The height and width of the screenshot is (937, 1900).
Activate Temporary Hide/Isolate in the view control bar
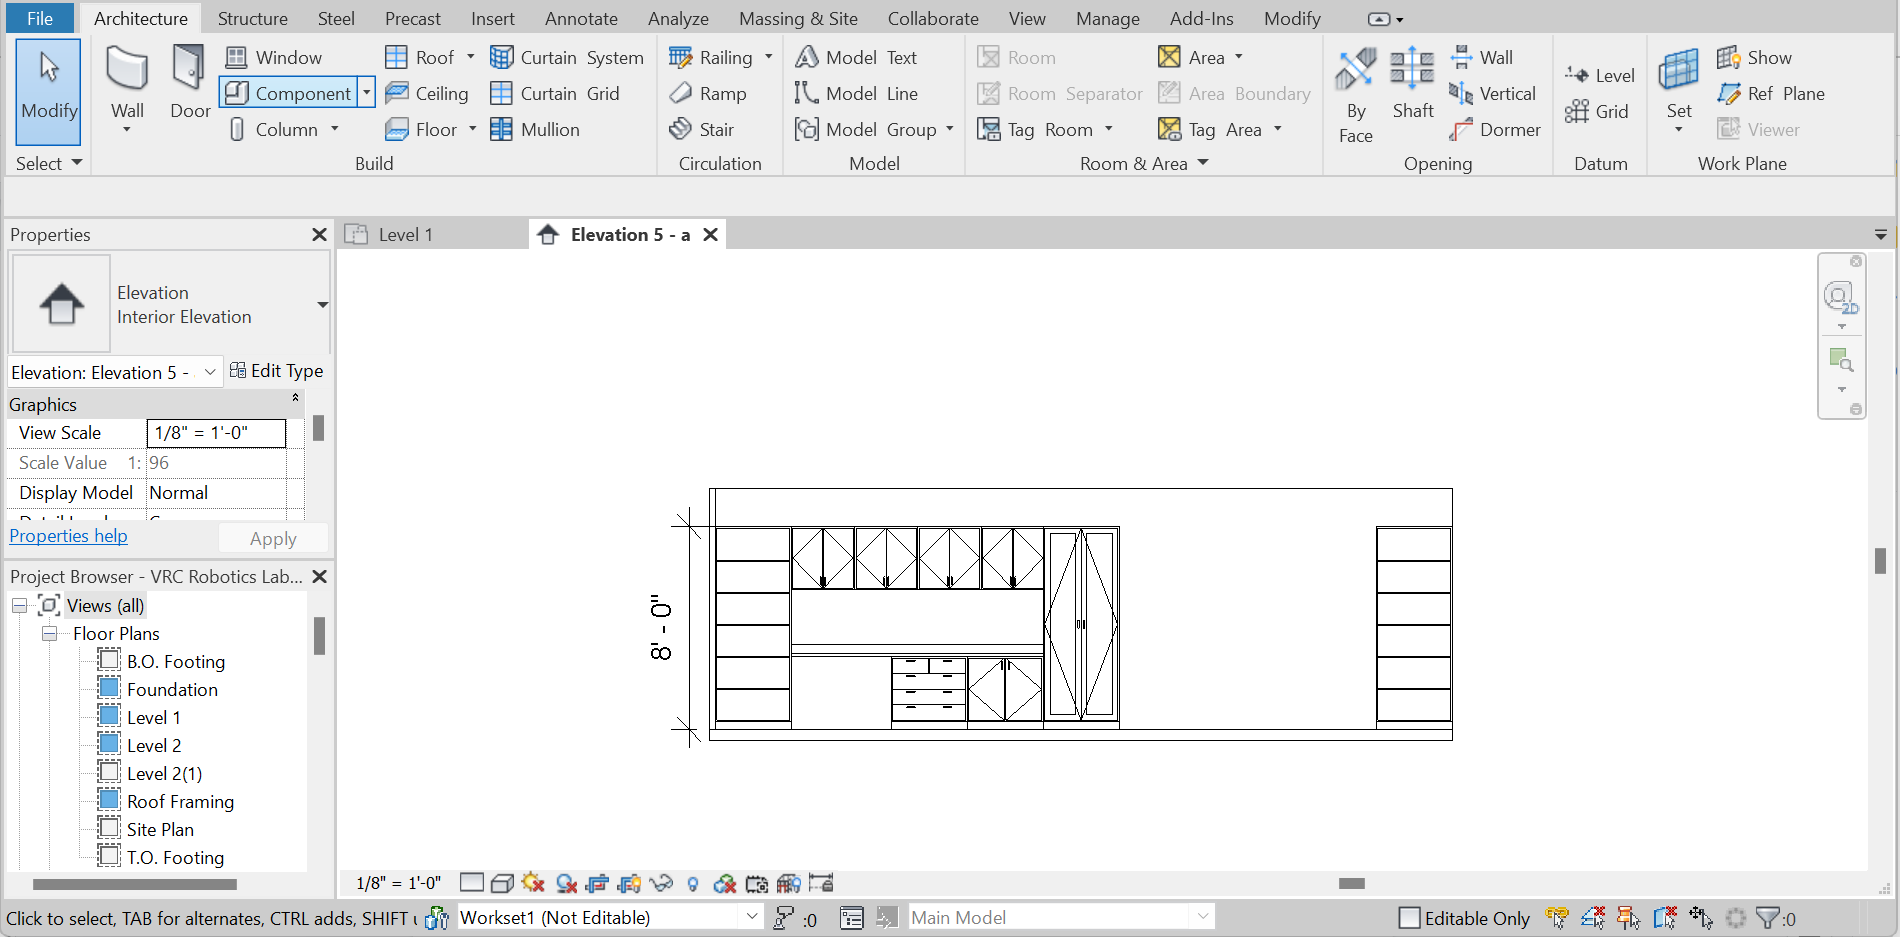[x=660, y=883]
